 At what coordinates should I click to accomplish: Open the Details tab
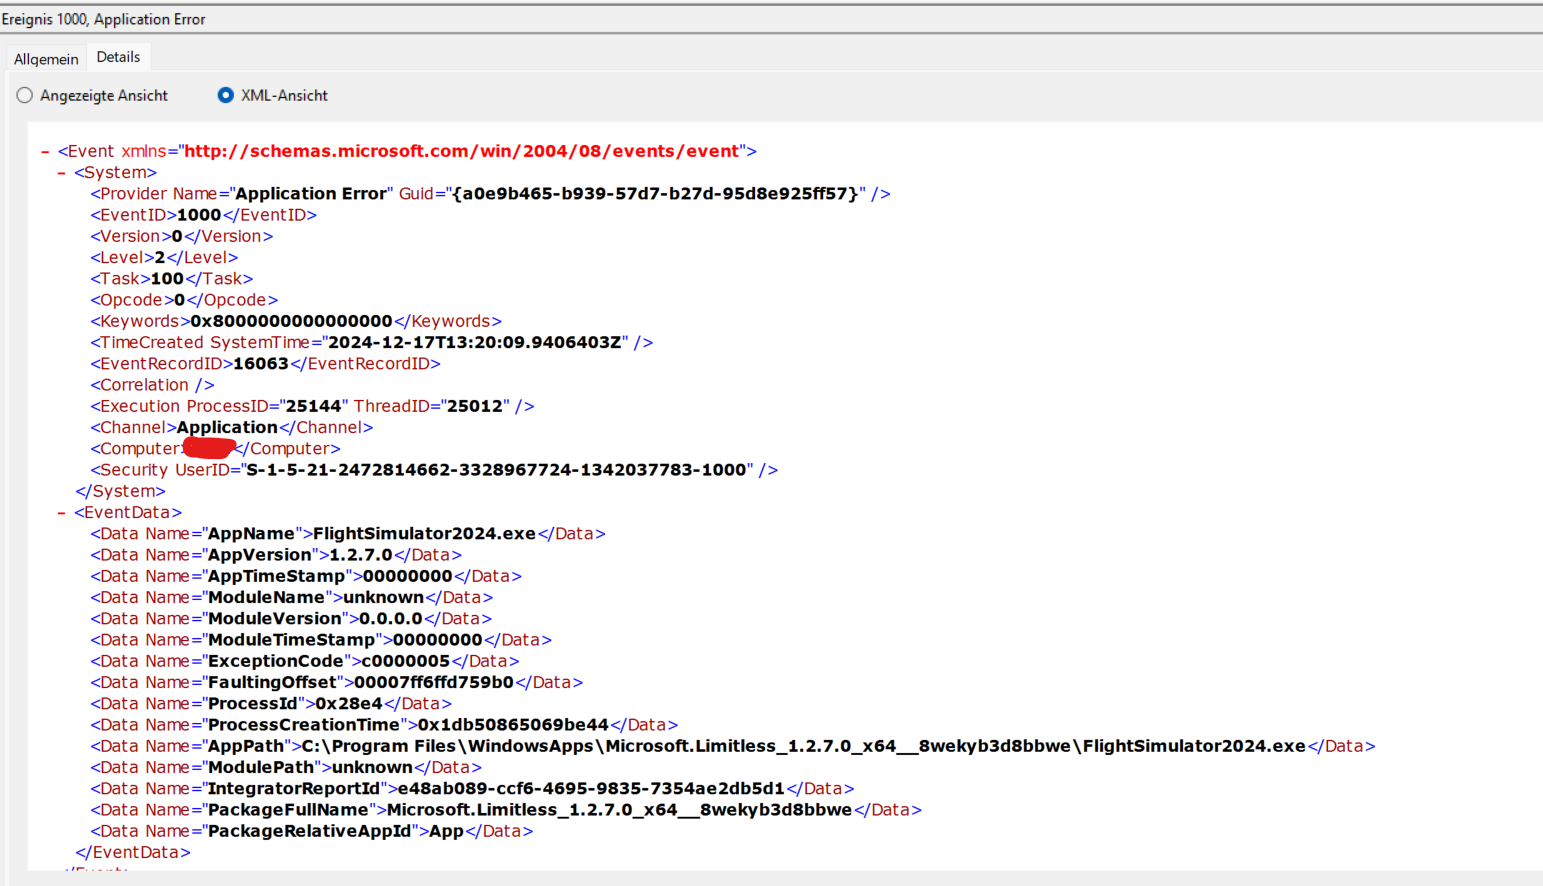[x=118, y=57]
